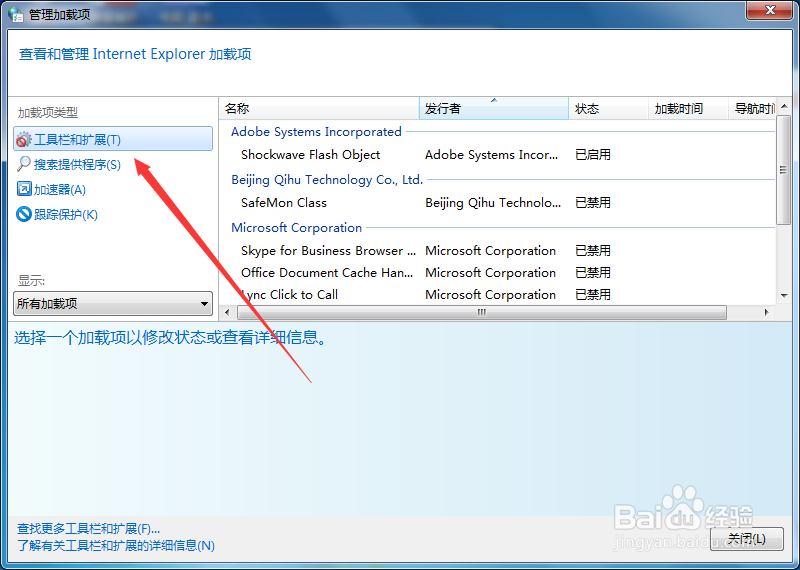Screen dimensions: 800x570
Task: Select Toolbars and Extensions gear icon
Action: click(x=24, y=139)
